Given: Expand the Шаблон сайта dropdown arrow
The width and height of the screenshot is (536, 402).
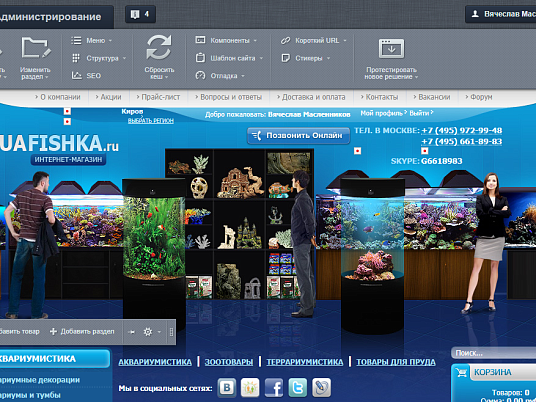Looking at the screenshot, I should [261, 58].
